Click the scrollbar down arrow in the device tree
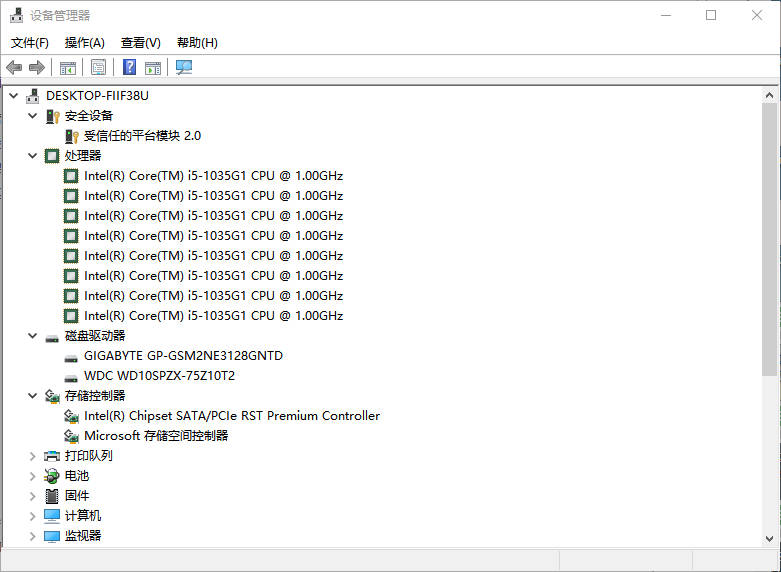 click(x=770, y=539)
